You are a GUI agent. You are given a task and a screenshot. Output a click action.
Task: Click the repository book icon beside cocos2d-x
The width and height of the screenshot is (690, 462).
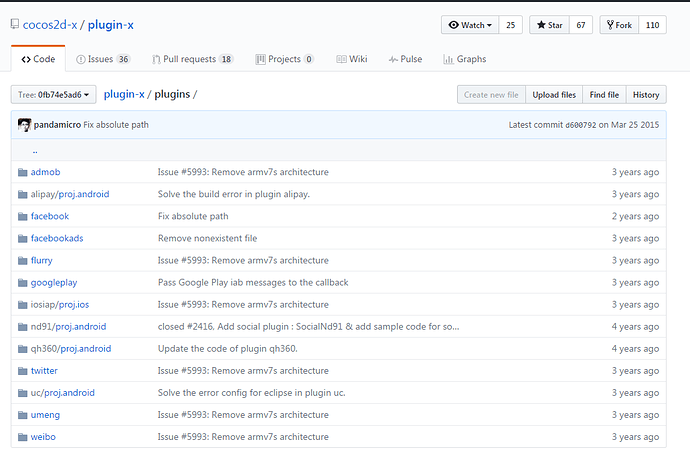point(12,24)
